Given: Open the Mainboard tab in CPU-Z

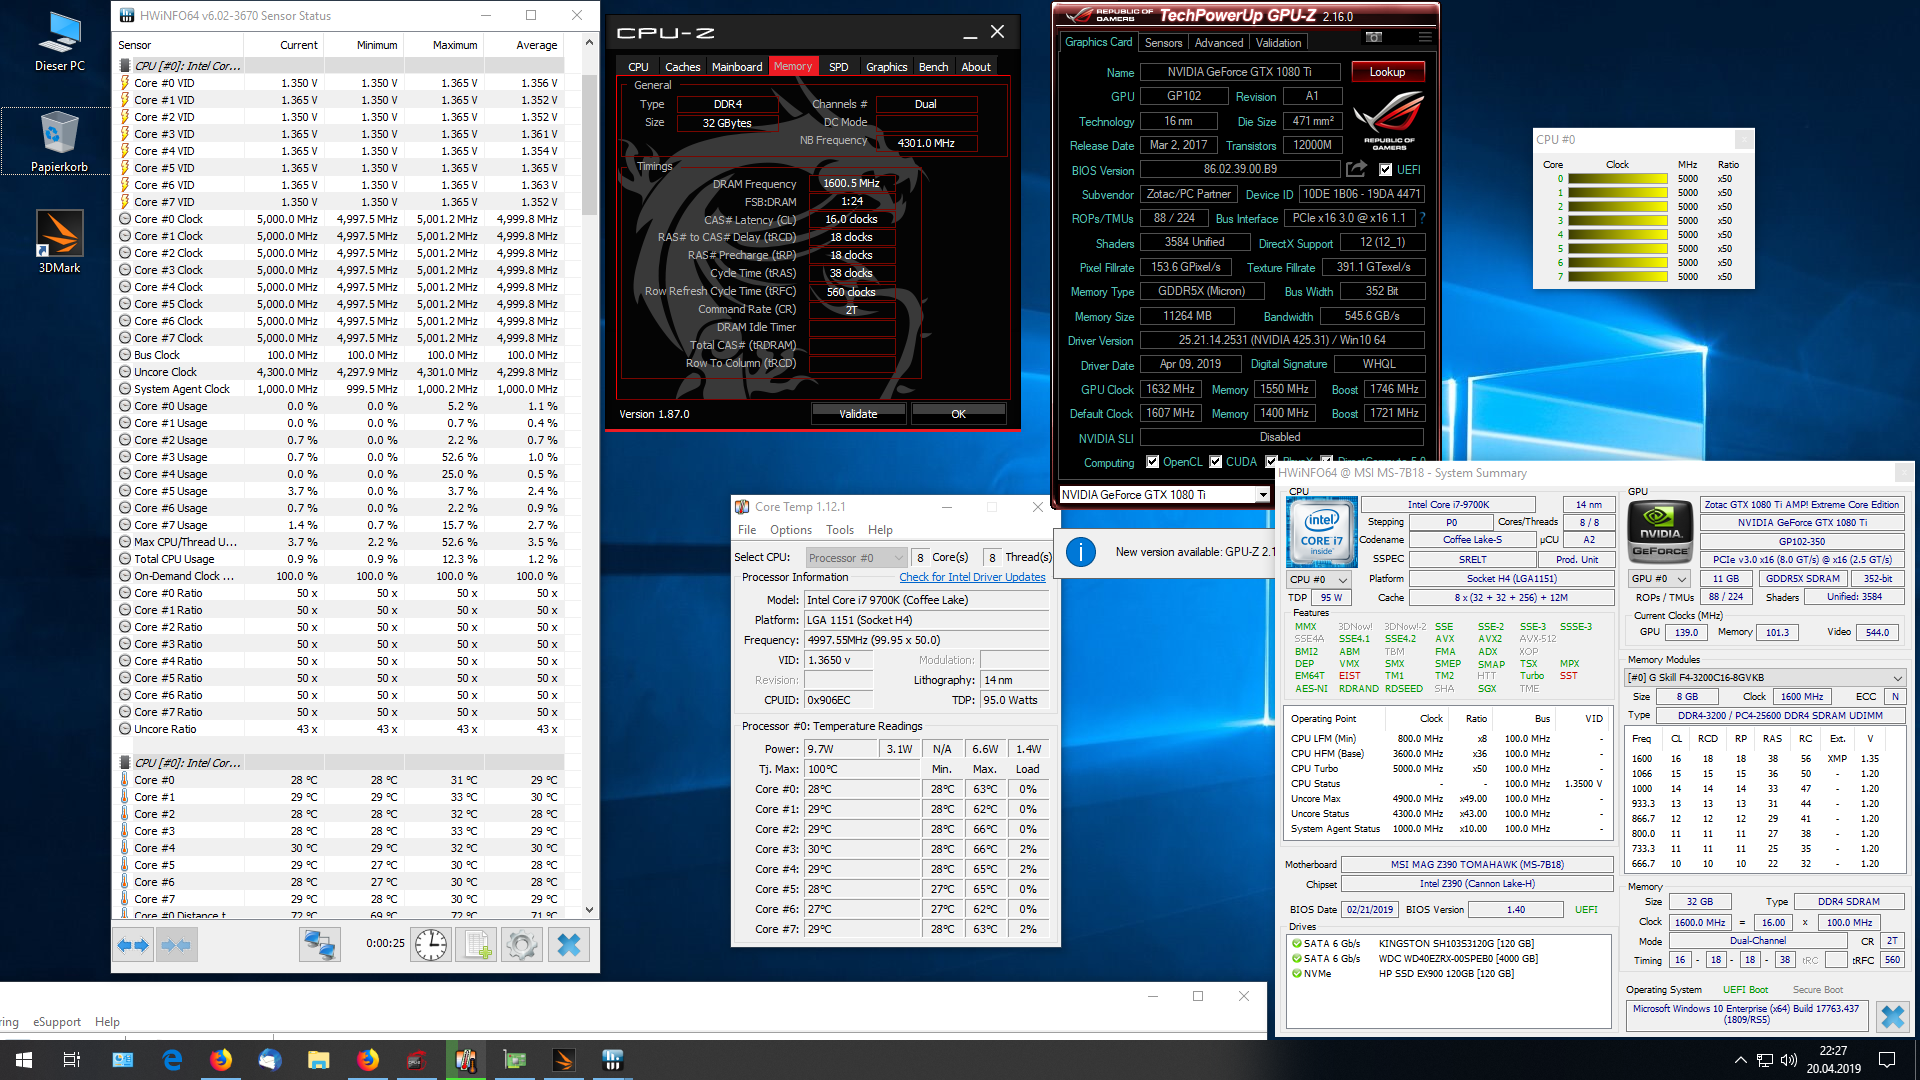Looking at the screenshot, I should [x=737, y=67].
